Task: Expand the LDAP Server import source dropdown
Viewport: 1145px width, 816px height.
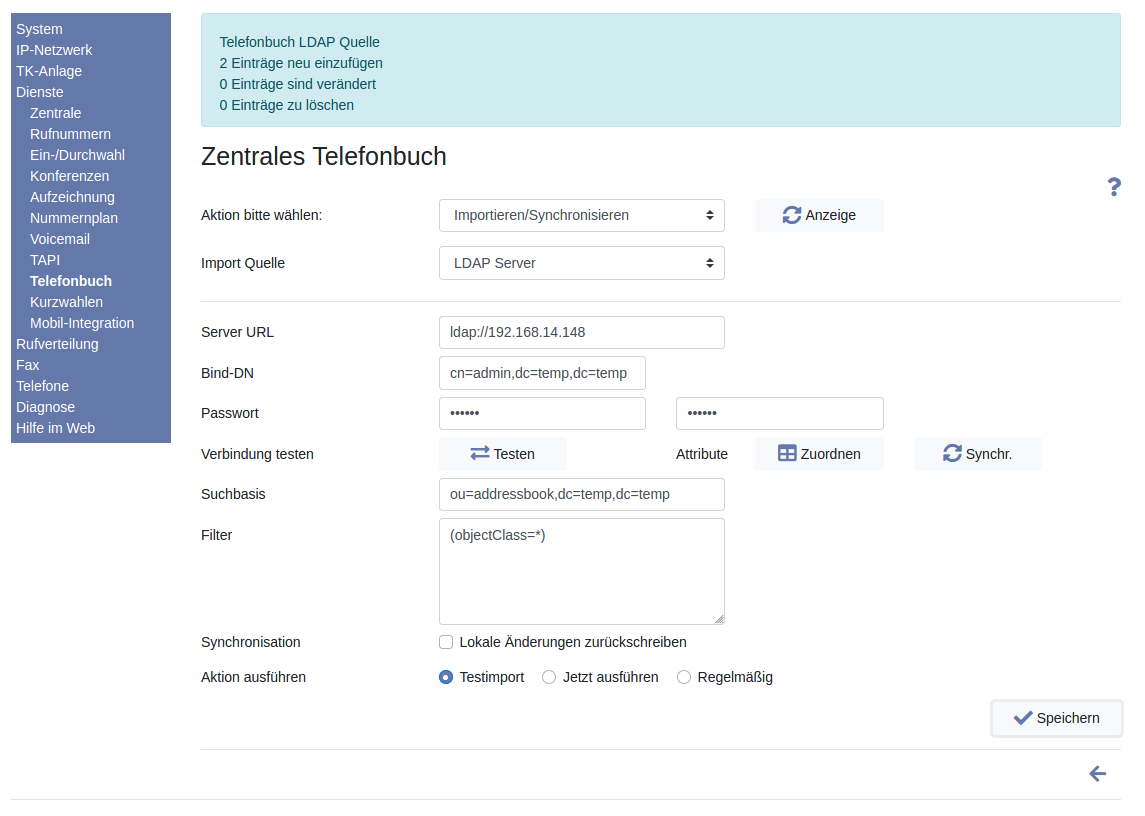Action: (581, 263)
